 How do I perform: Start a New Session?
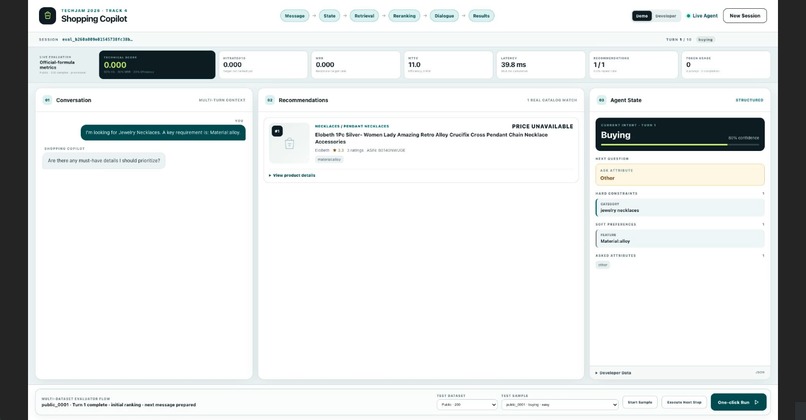[x=745, y=16]
